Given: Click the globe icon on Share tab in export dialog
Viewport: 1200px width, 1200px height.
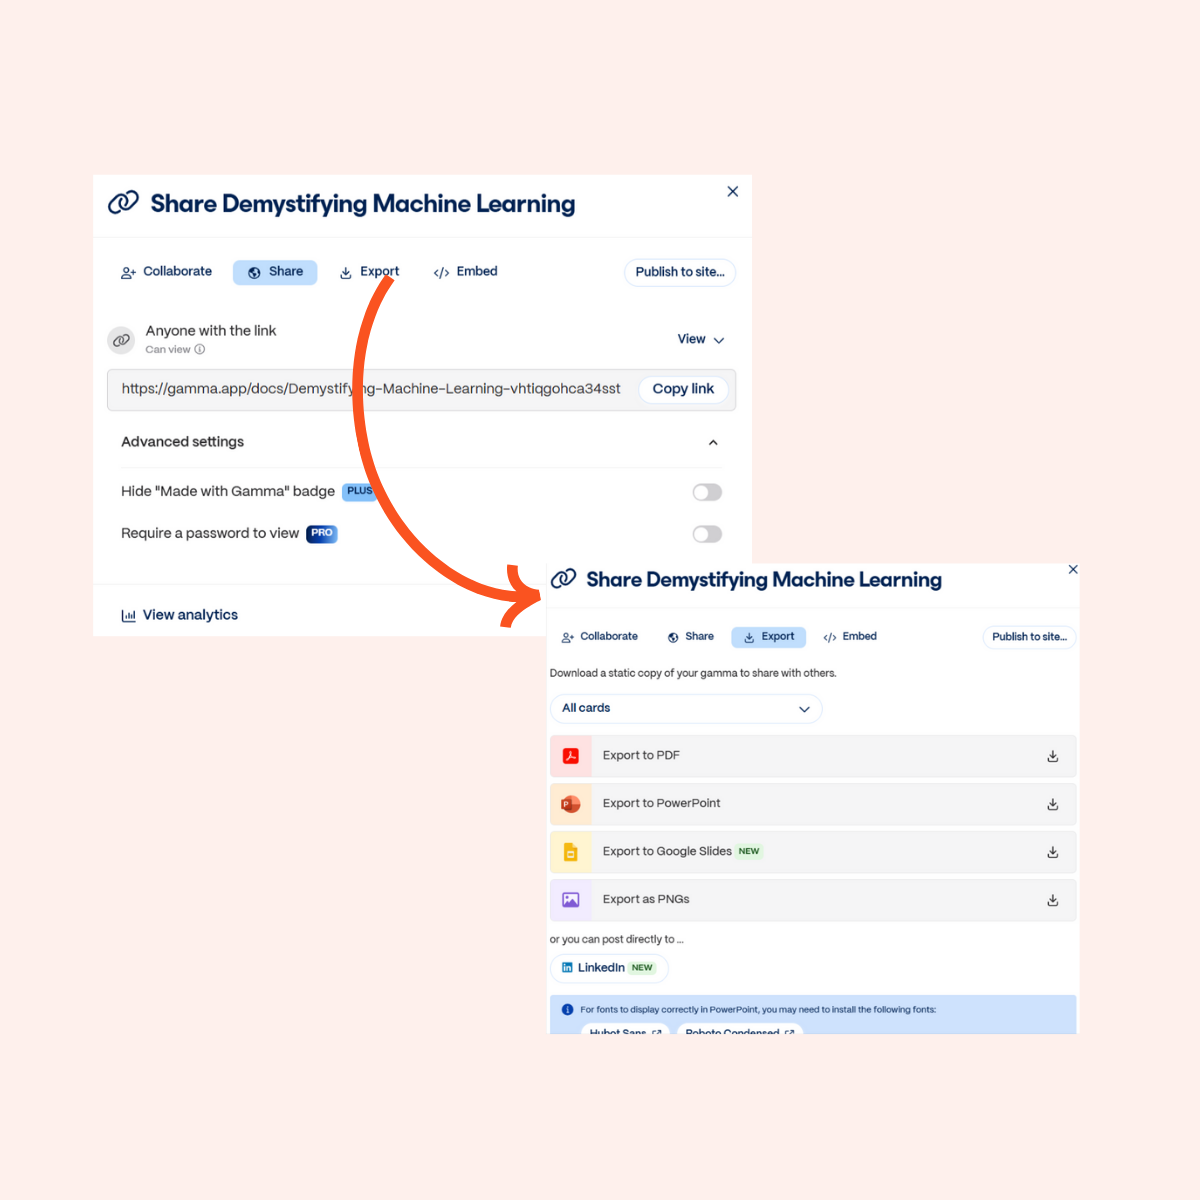Looking at the screenshot, I should 673,638.
